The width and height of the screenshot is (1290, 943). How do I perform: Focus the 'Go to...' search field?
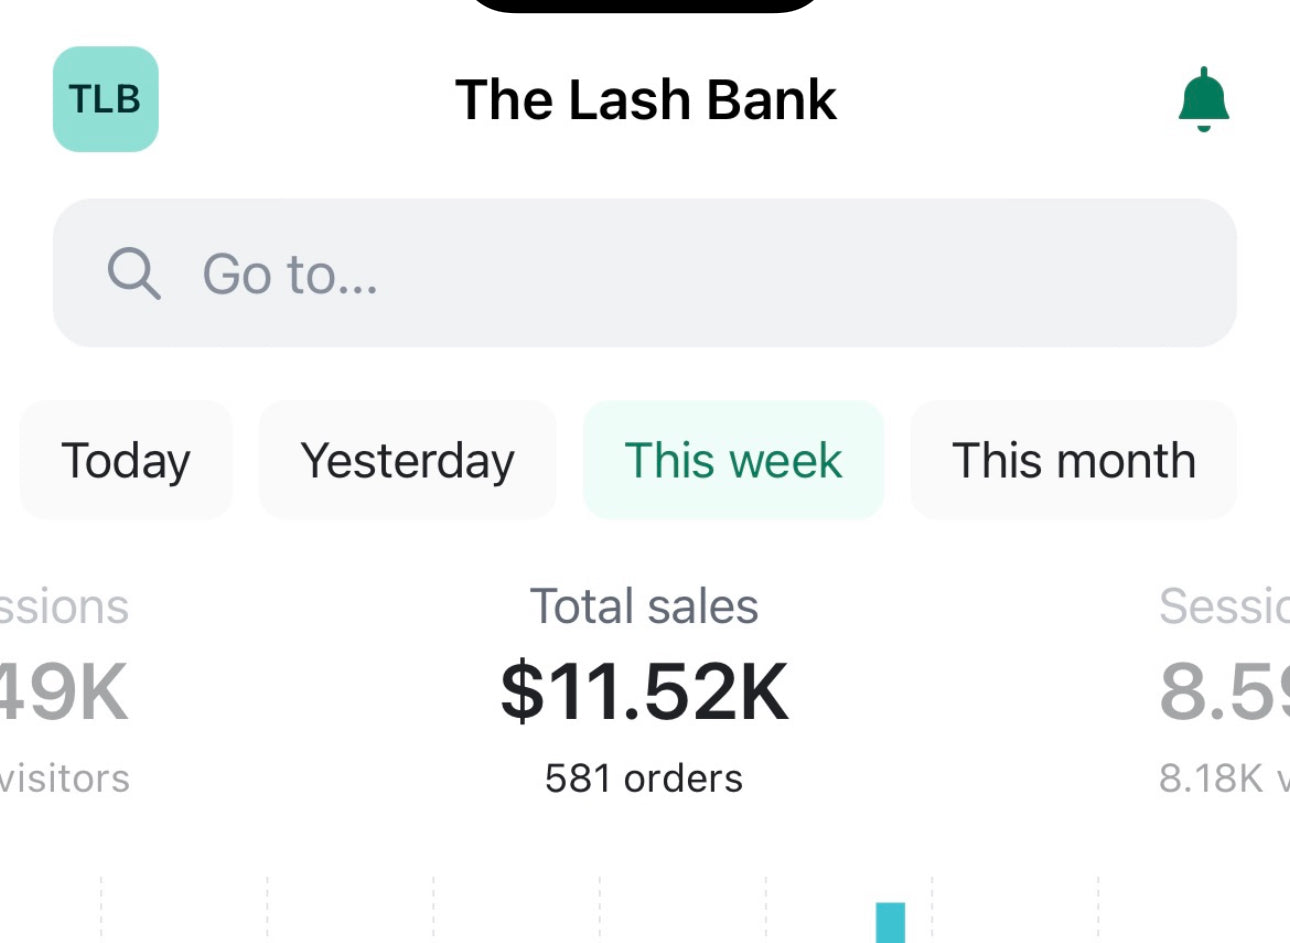click(x=644, y=273)
